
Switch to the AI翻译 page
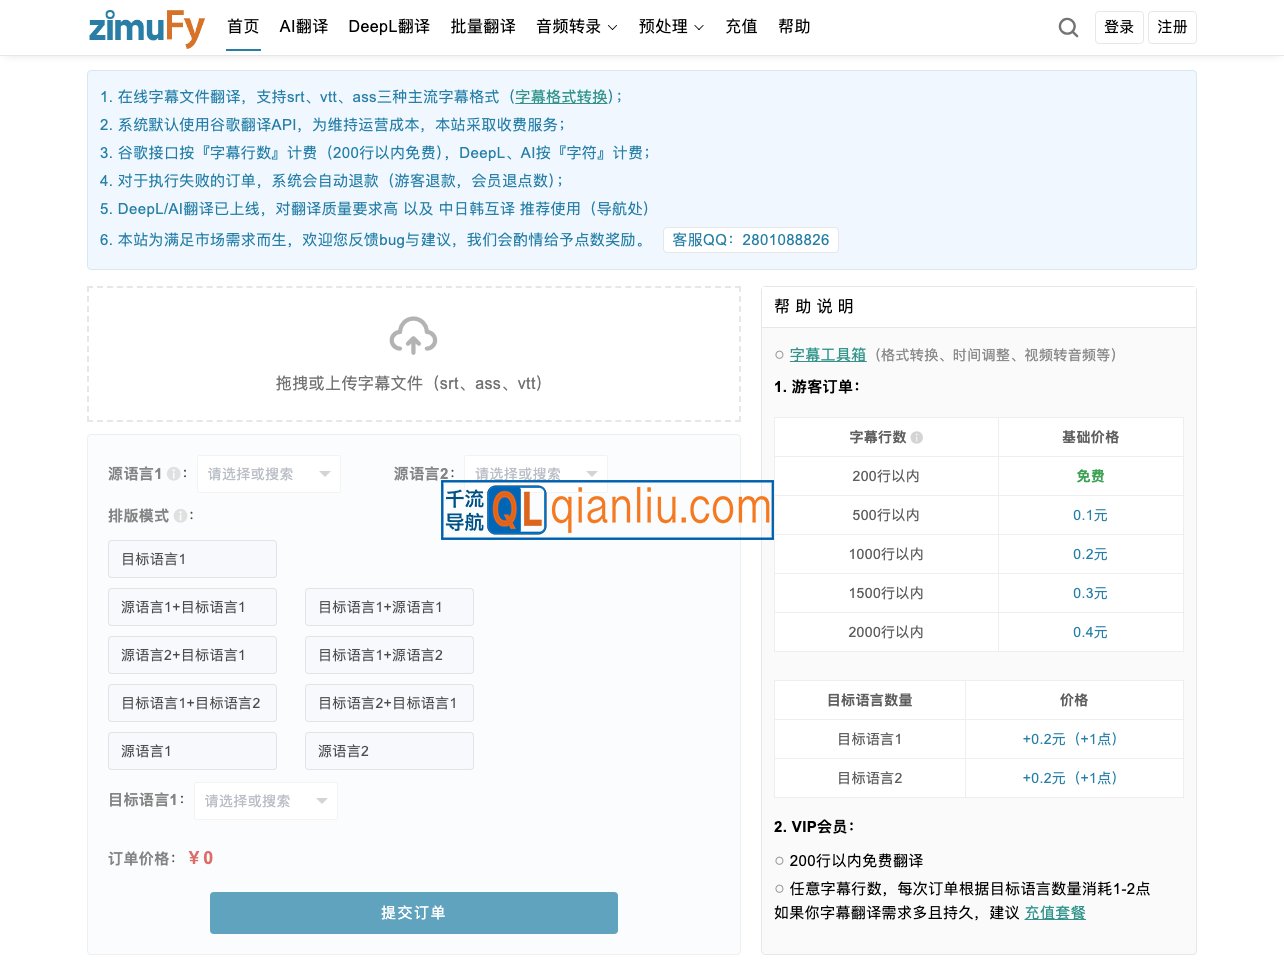click(303, 27)
